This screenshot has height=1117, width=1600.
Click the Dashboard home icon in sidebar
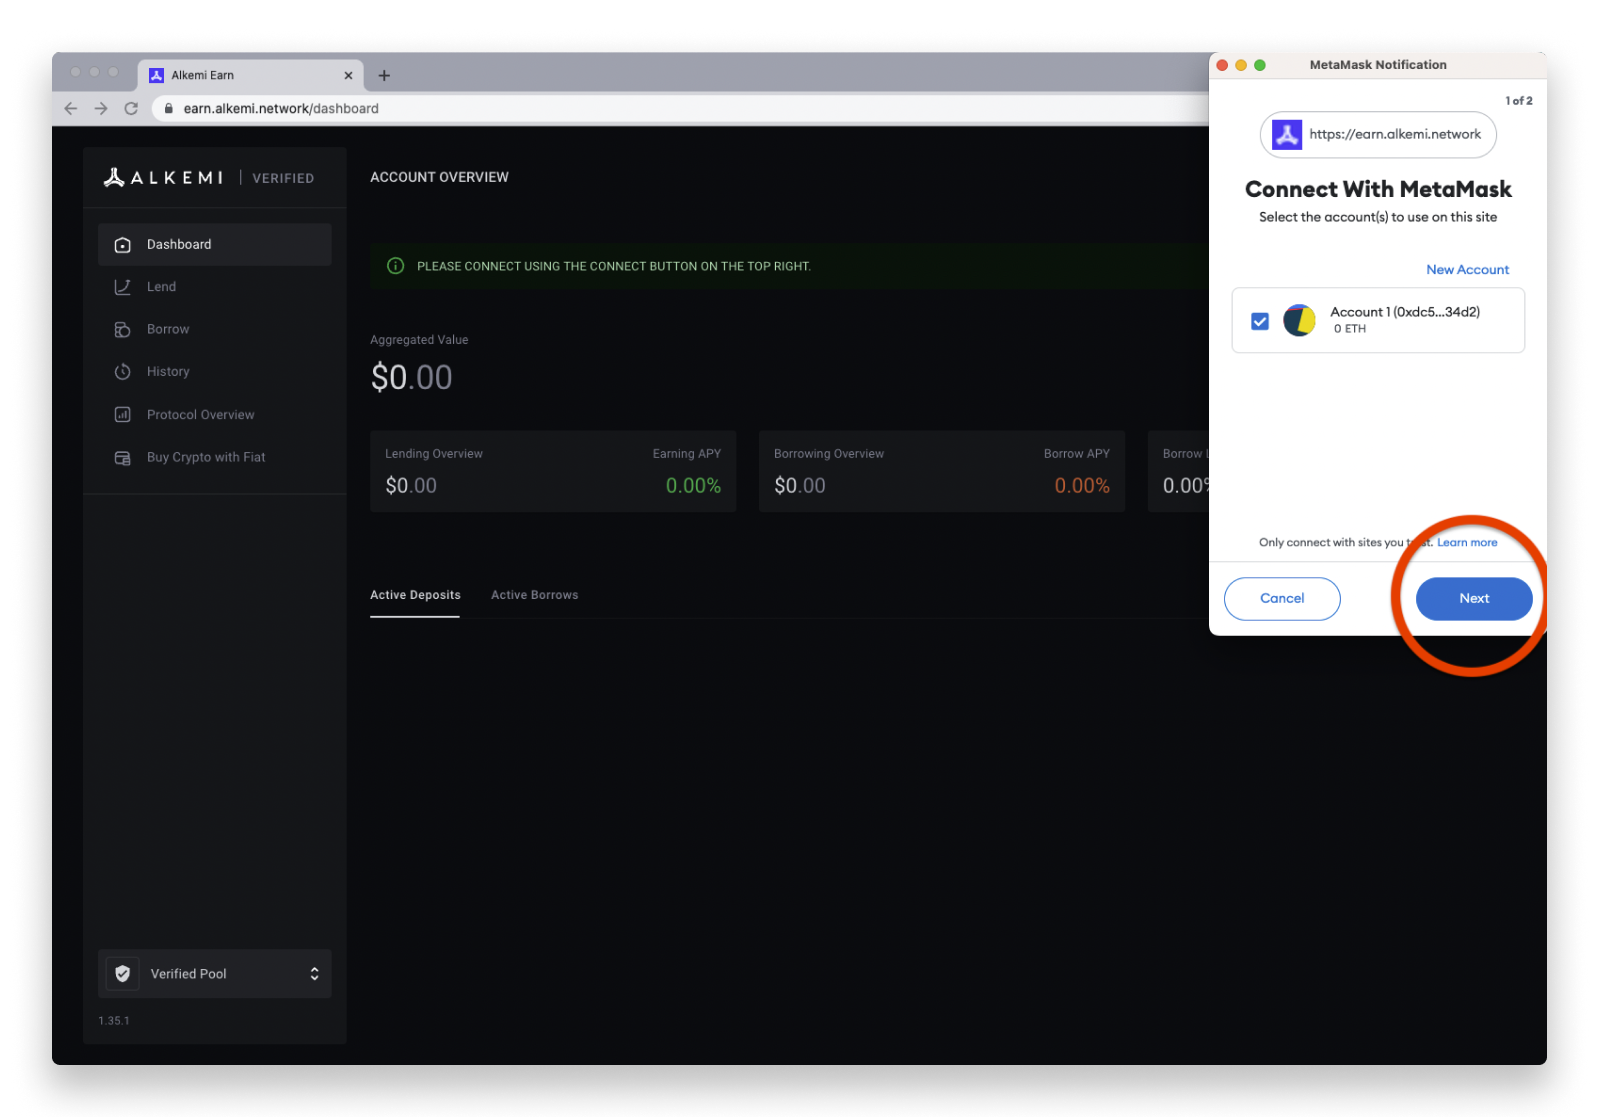pyautogui.click(x=123, y=245)
